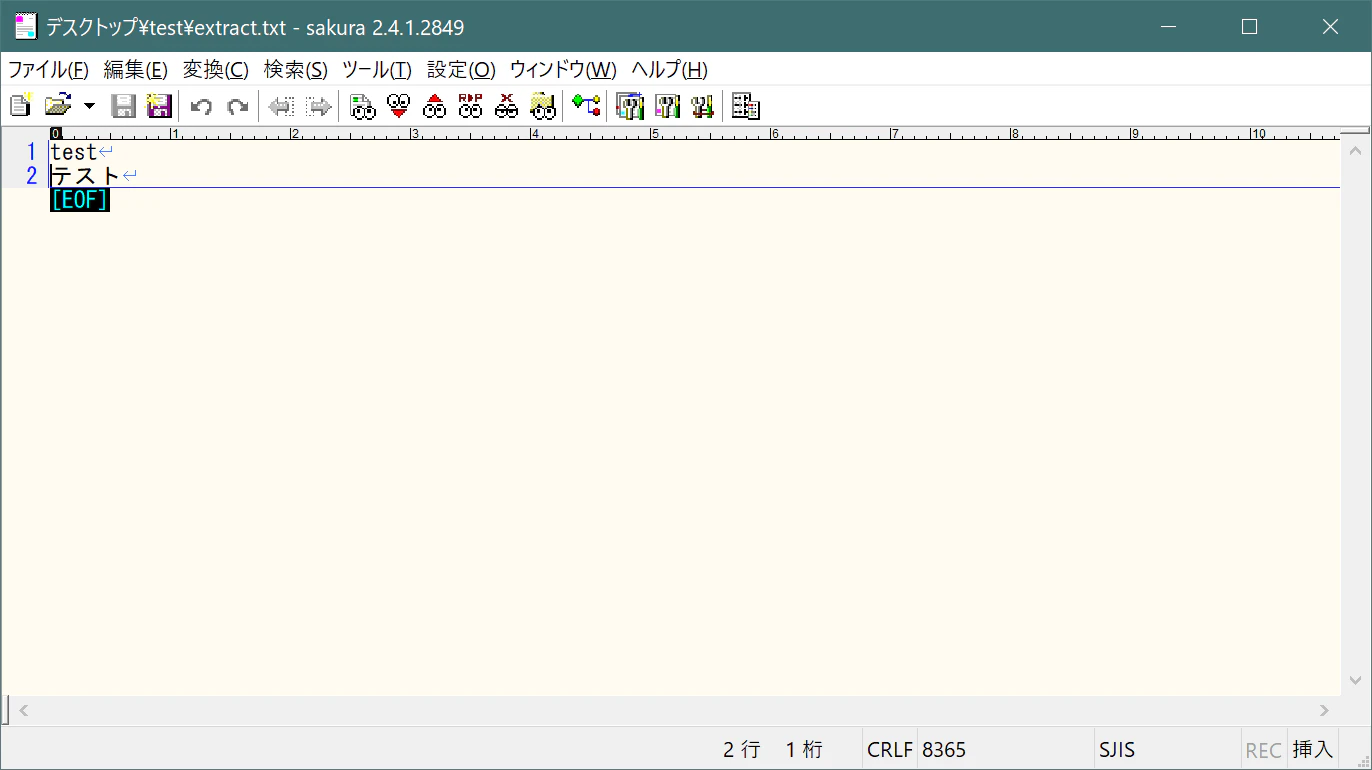Create a new file with the toolbar icon
The width and height of the screenshot is (1372, 770).
(20, 106)
